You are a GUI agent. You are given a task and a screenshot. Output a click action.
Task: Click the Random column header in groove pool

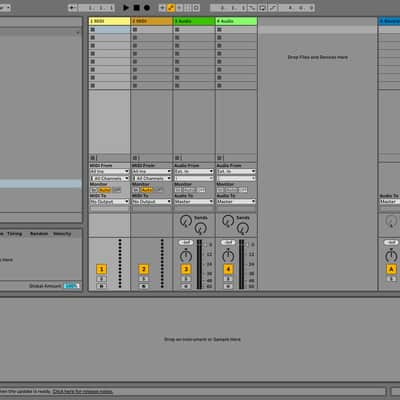pyautogui.click(x=39, y=234)
